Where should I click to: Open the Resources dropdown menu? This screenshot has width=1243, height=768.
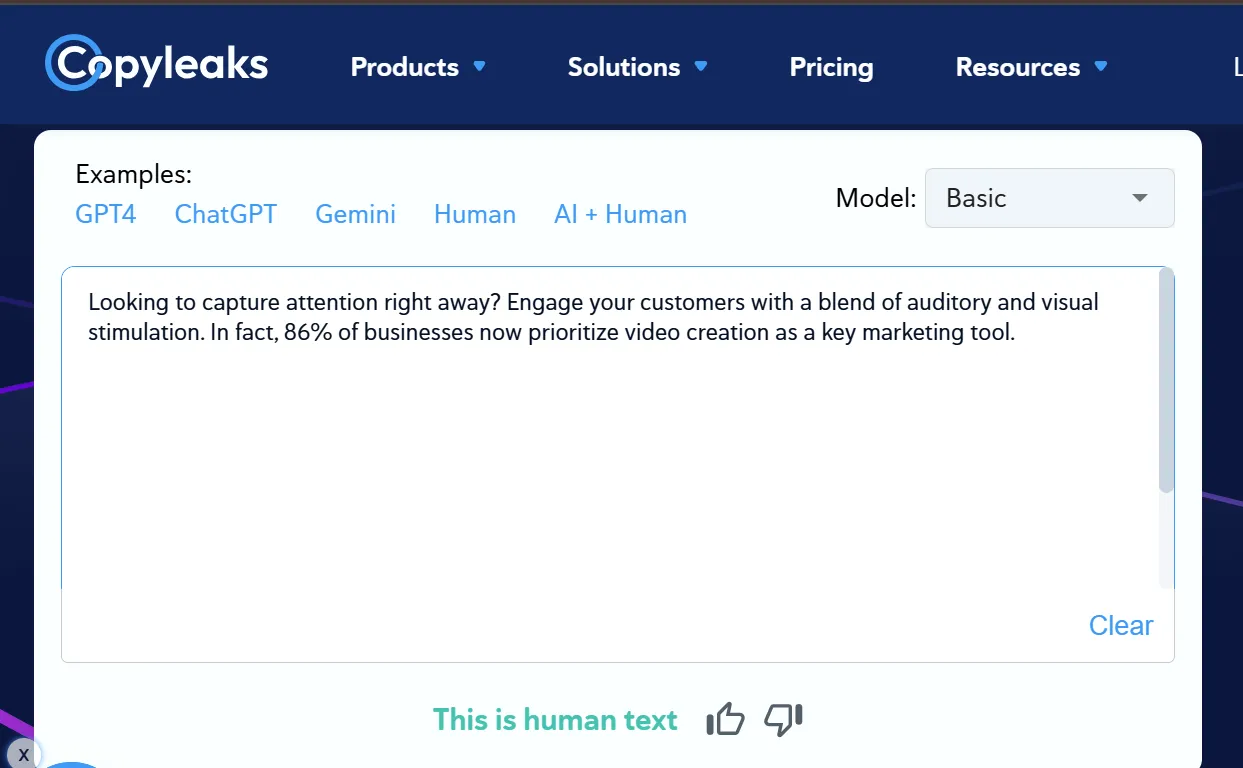[x=1032, y=67]
